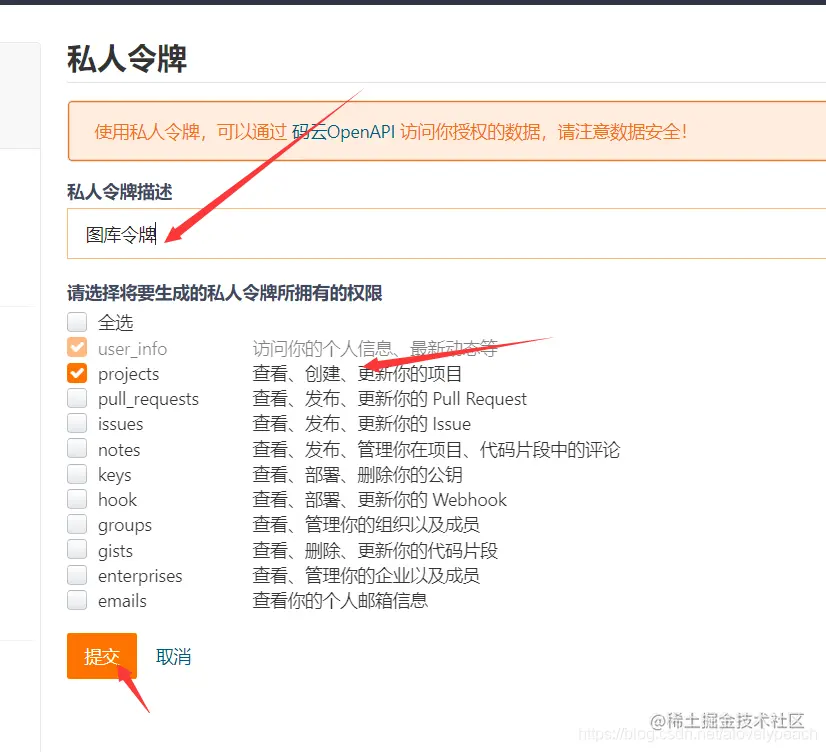826x752 pixels.
Task: Click the 取消 cancel link
Action: [x=174, y=658]
